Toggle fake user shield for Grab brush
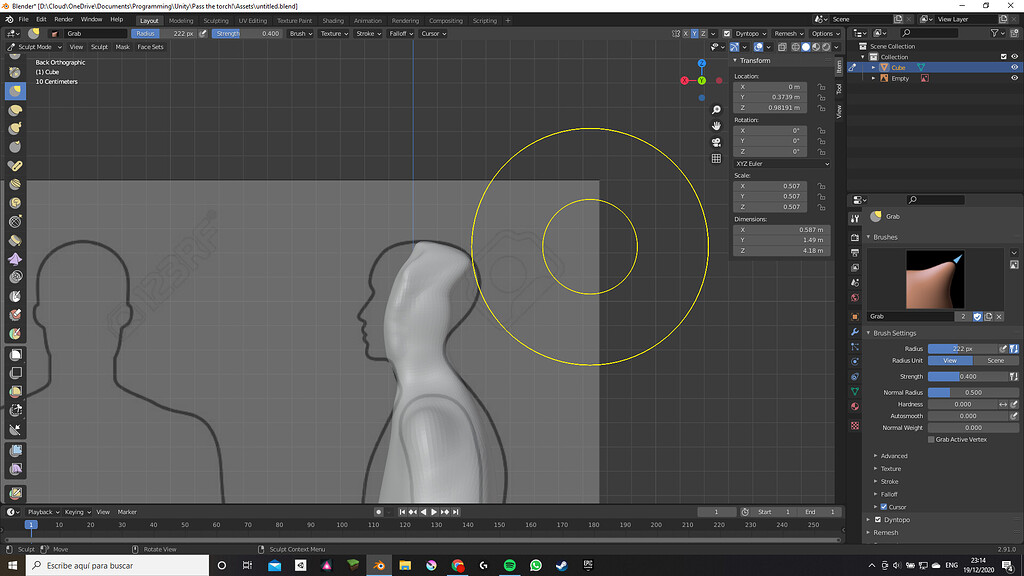This screenshot has height=576, width=1024. (978, 316)
